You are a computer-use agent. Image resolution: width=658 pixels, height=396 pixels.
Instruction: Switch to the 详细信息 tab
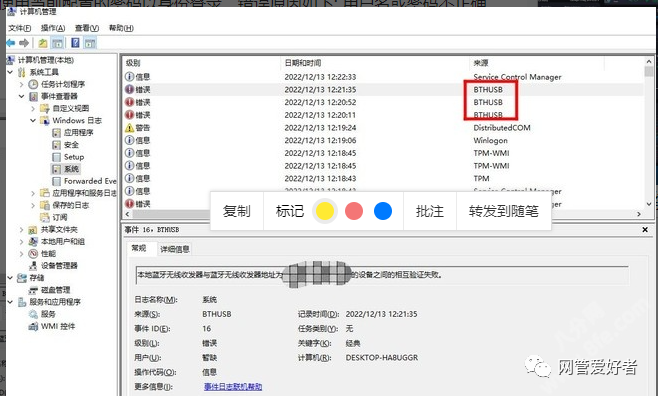175,249
